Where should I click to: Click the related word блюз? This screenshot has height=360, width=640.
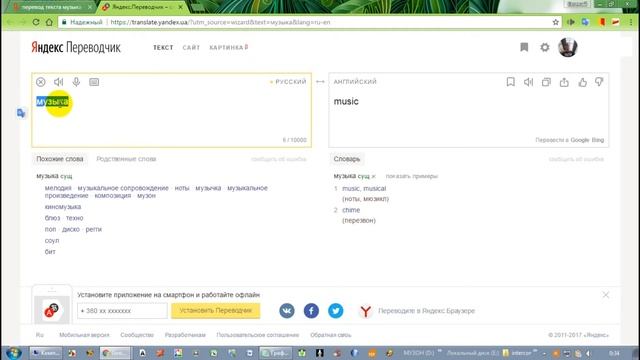coord(52,218)
